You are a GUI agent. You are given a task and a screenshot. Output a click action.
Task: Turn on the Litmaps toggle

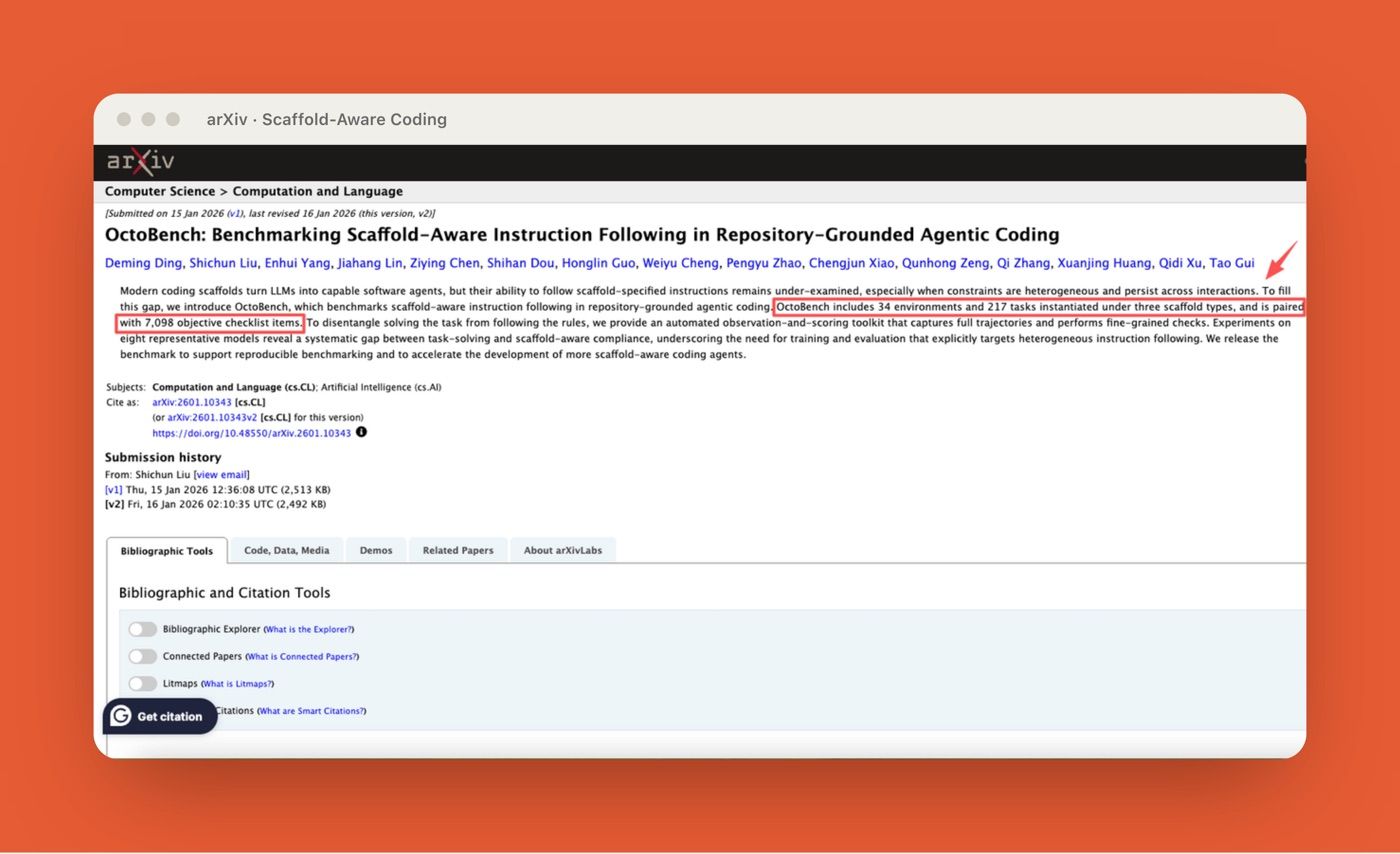tap(142, 683)
